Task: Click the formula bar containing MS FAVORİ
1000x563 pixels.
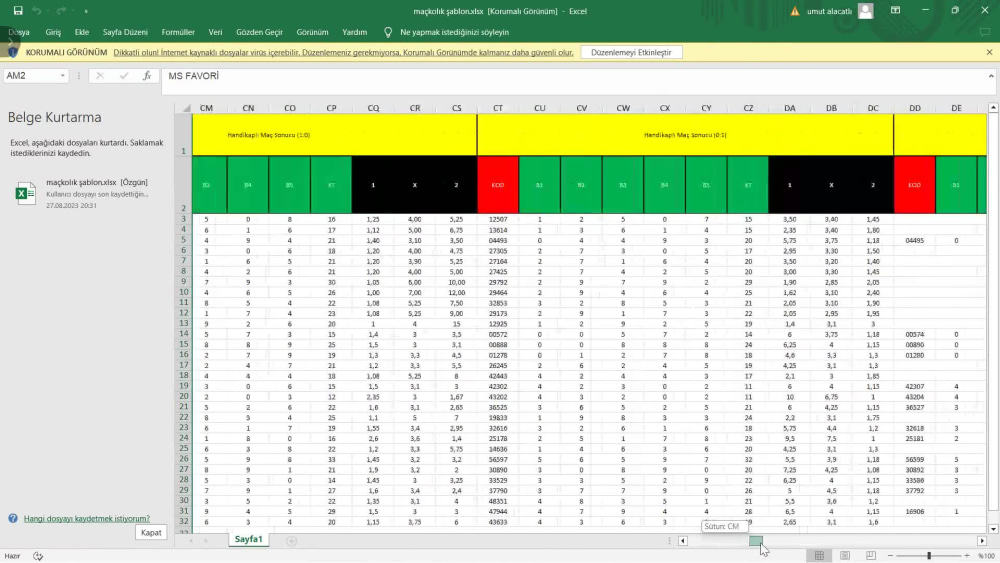Action: 574,76
